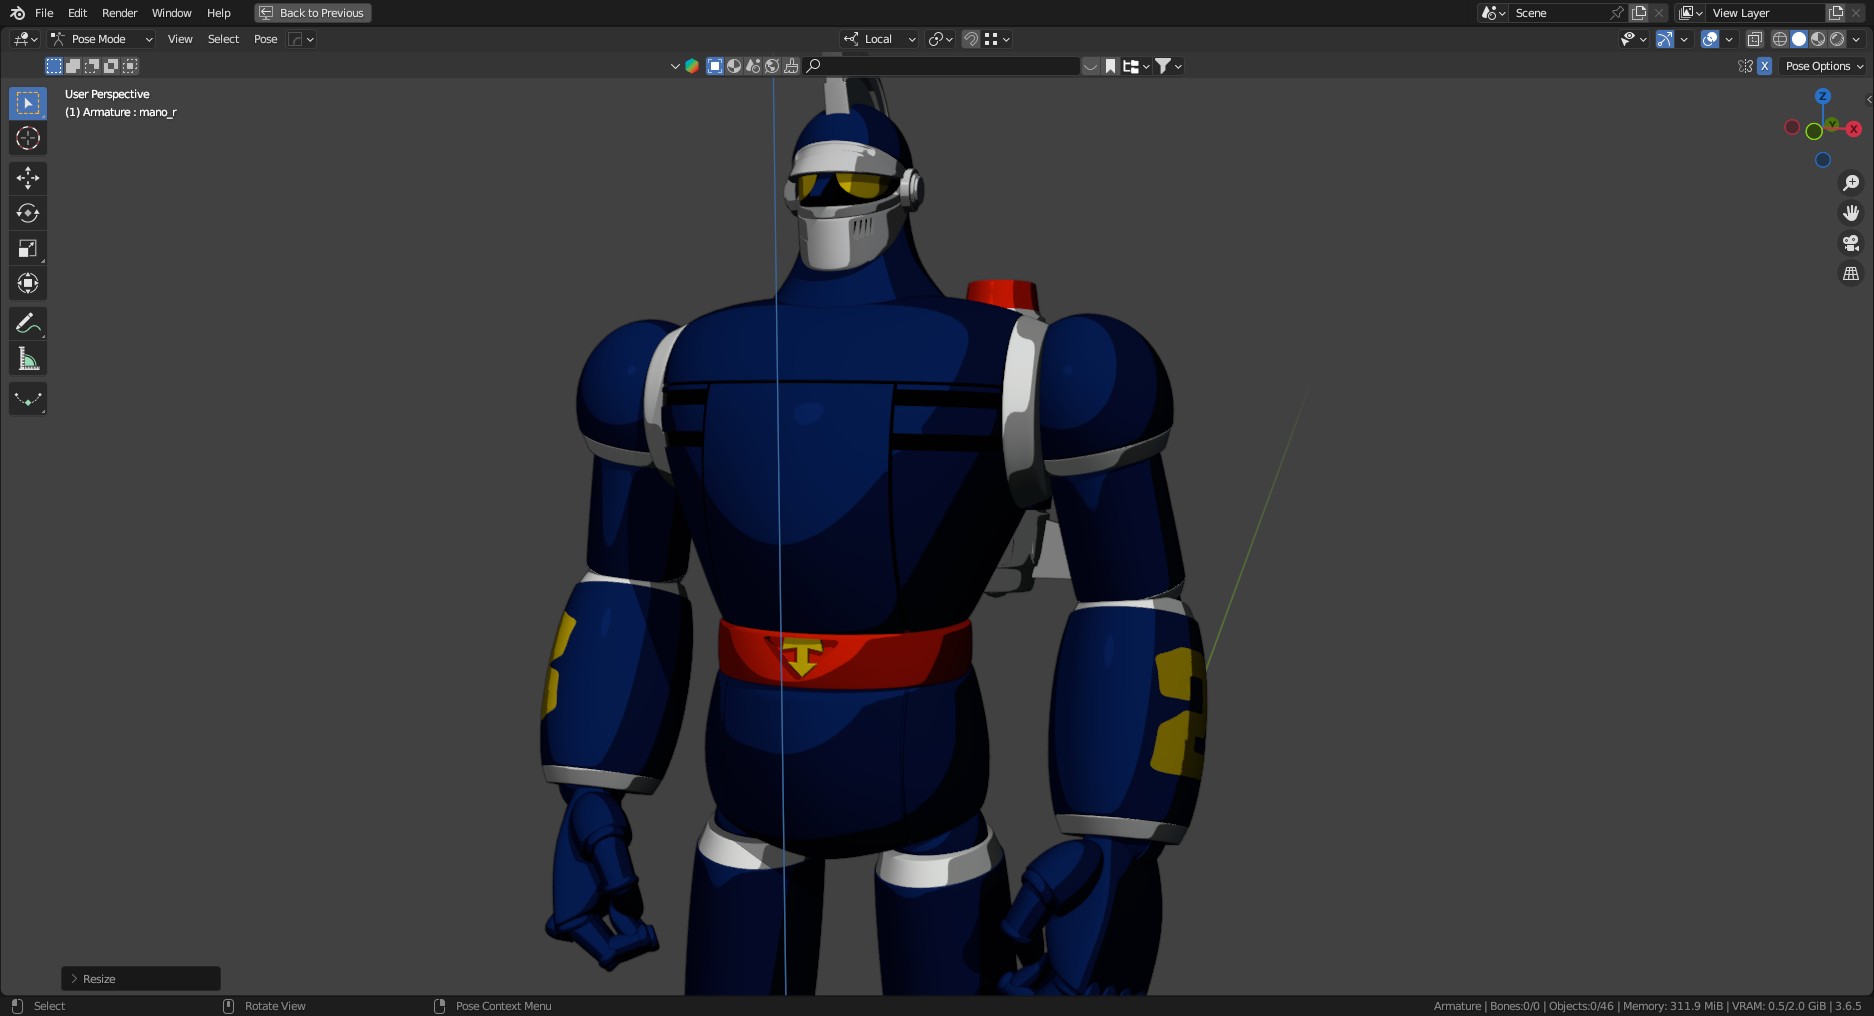Select the Breakdowner pose tool
Viewport: 1874px width, 1016px height.
[x=28, y=398]
